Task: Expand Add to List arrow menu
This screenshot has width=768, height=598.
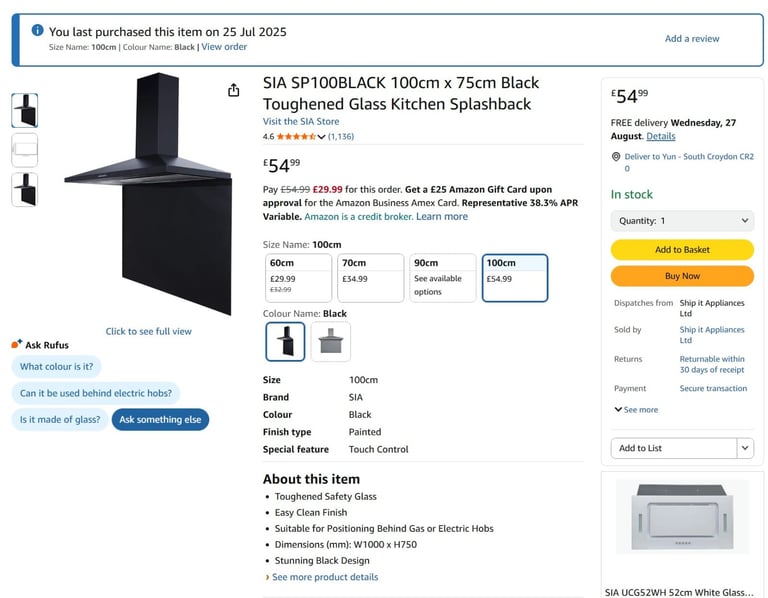Action: point(745,448)
